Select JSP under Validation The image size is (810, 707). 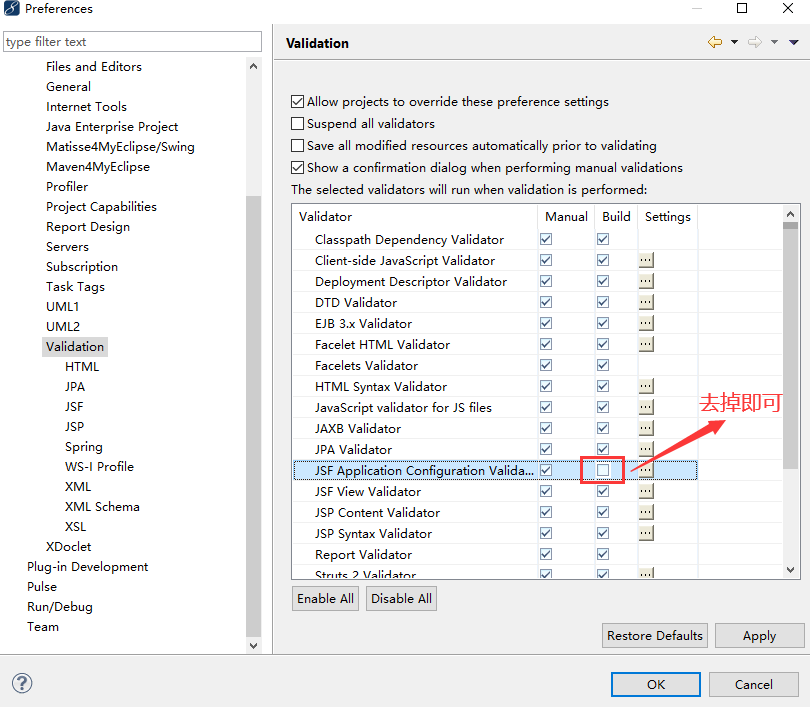click(74, 427)
